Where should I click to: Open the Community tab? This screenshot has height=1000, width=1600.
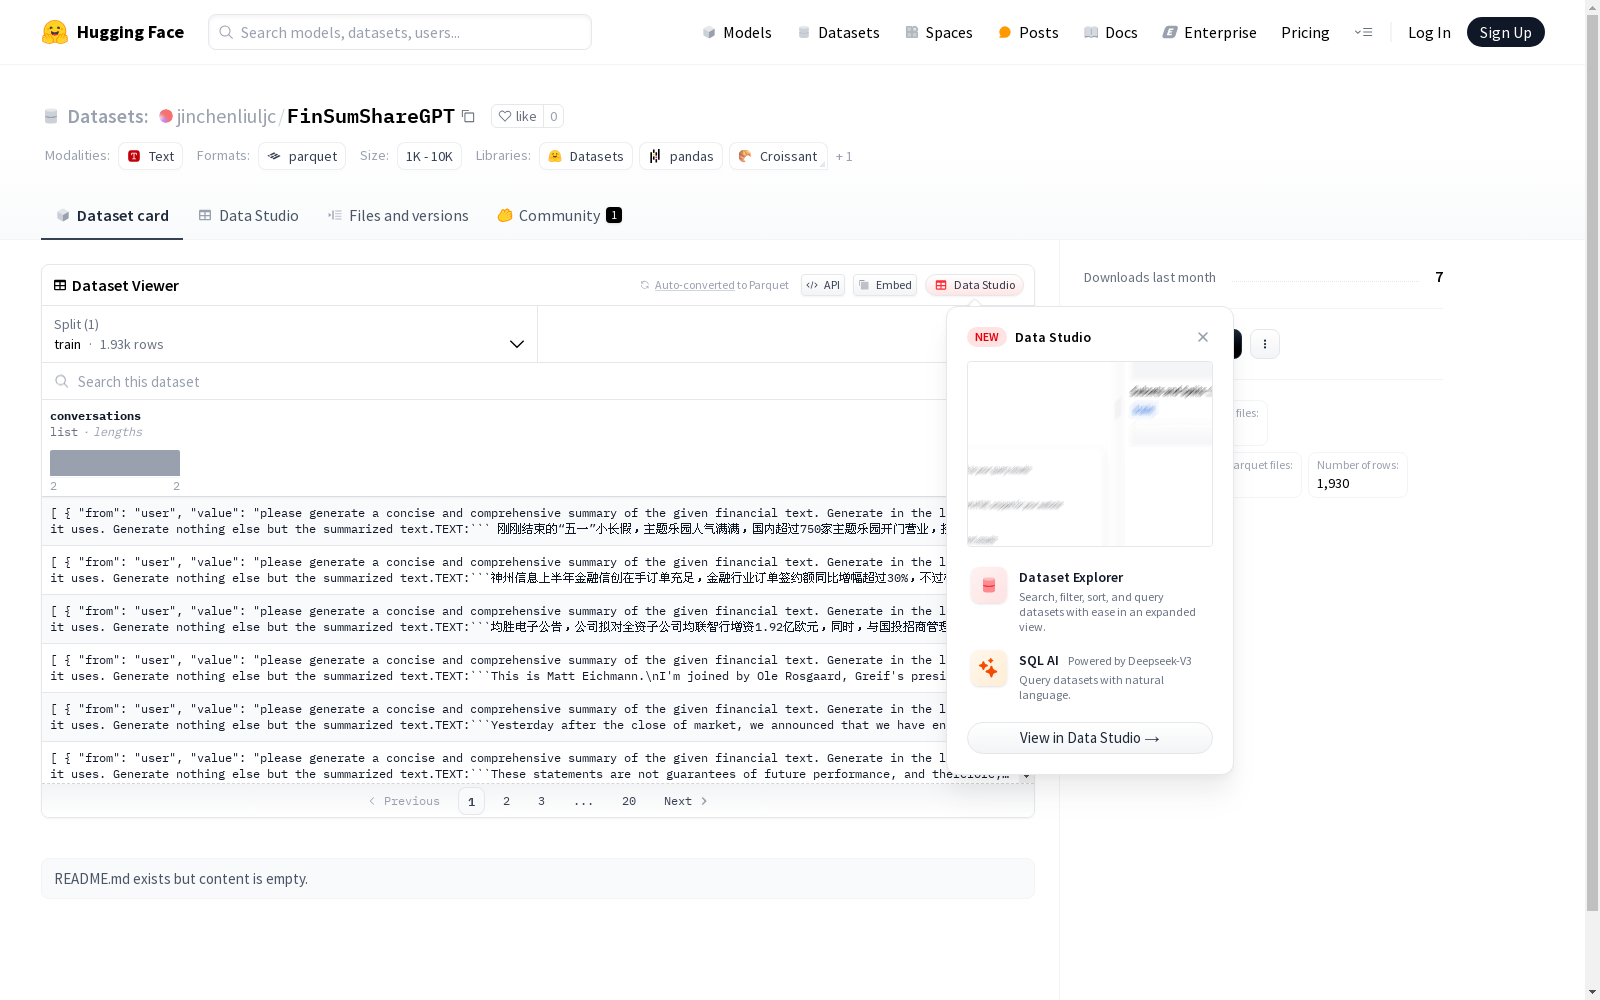tap(560, 216)
